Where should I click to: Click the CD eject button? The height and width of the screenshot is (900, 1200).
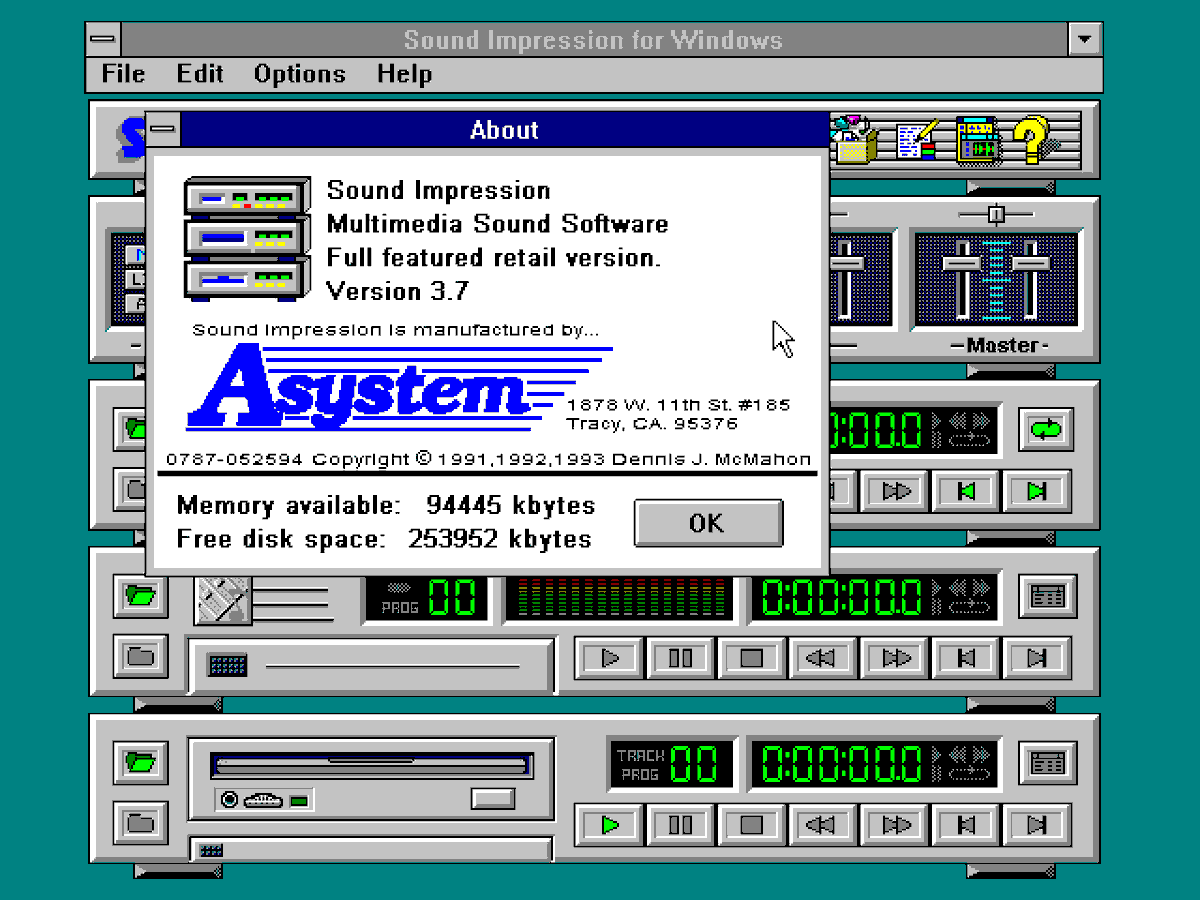pyautogui.click(x=493, y=798)
